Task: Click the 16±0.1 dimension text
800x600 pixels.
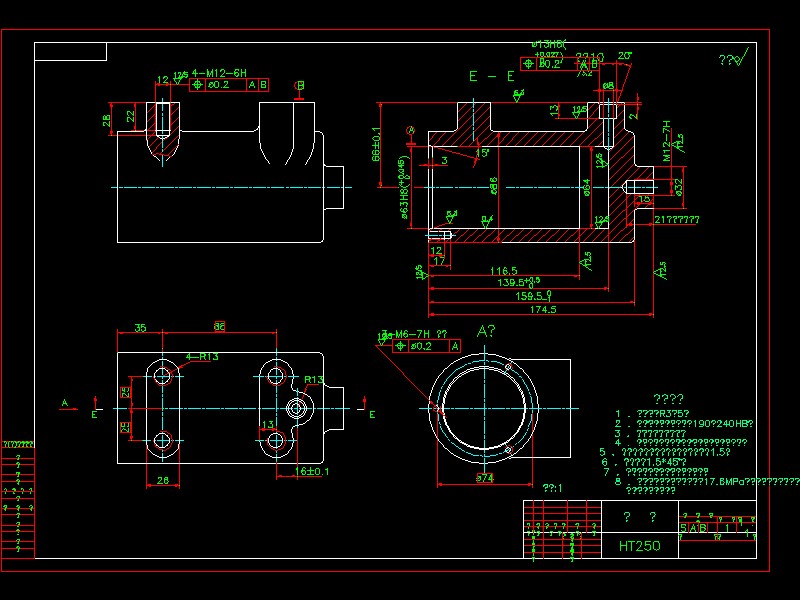Action: tap(312, 471)
